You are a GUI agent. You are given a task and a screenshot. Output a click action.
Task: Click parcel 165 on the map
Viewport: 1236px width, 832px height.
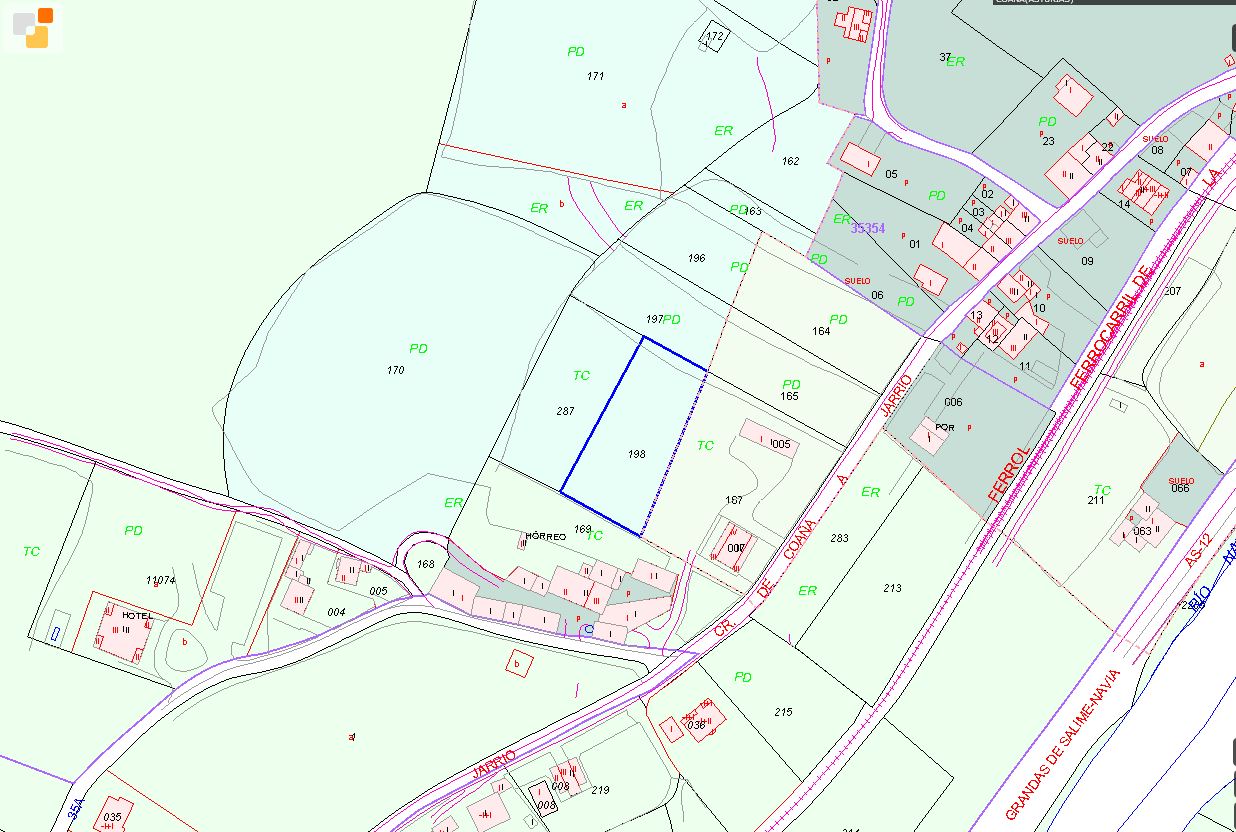[789, 396]
